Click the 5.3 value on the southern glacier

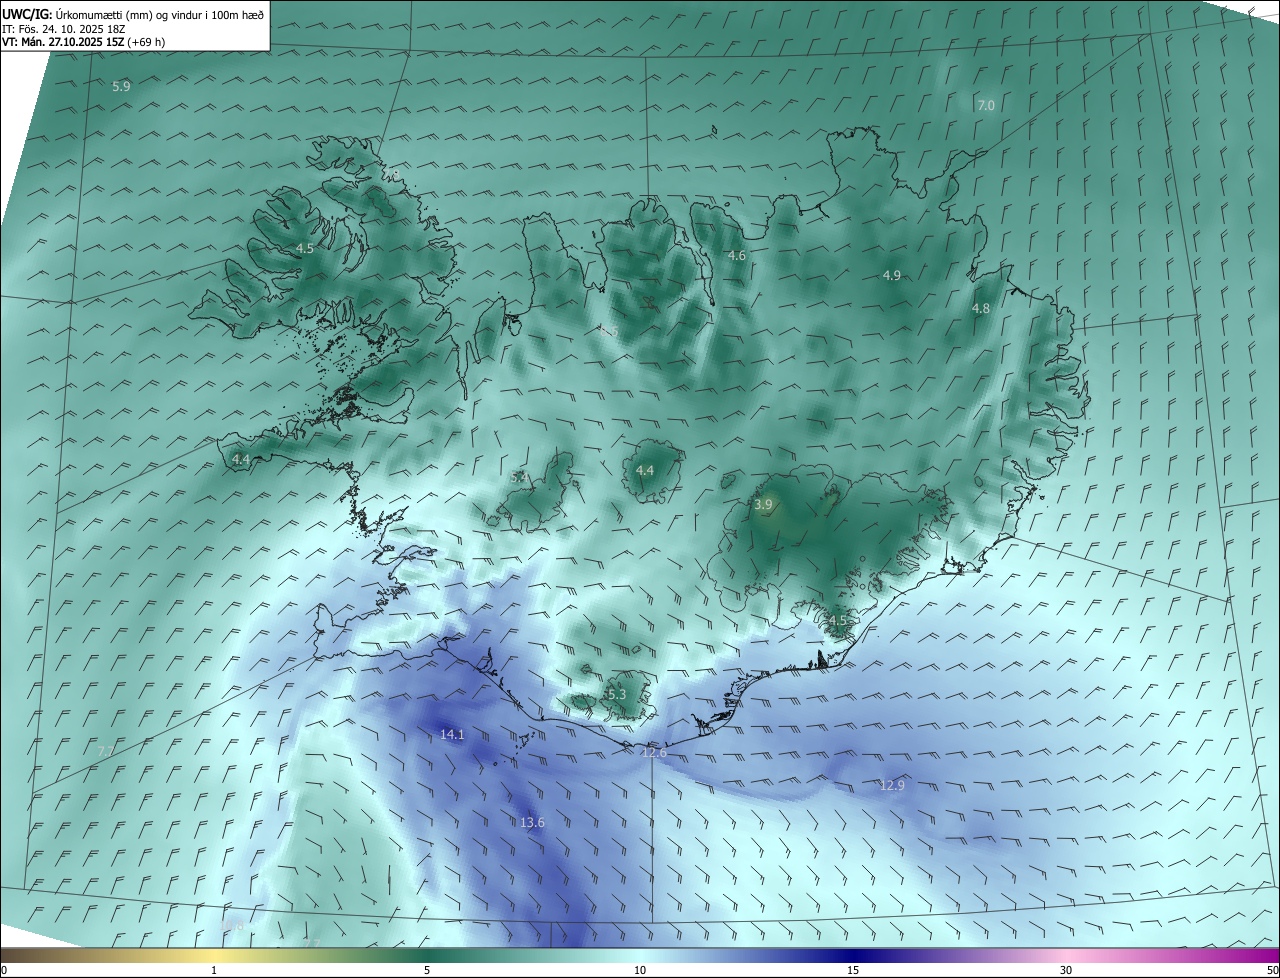tap(616, 694)
